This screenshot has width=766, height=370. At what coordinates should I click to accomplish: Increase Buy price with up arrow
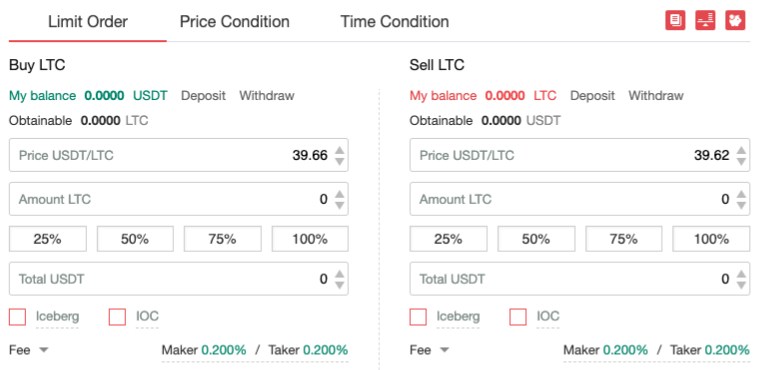[x=340, y=151]
